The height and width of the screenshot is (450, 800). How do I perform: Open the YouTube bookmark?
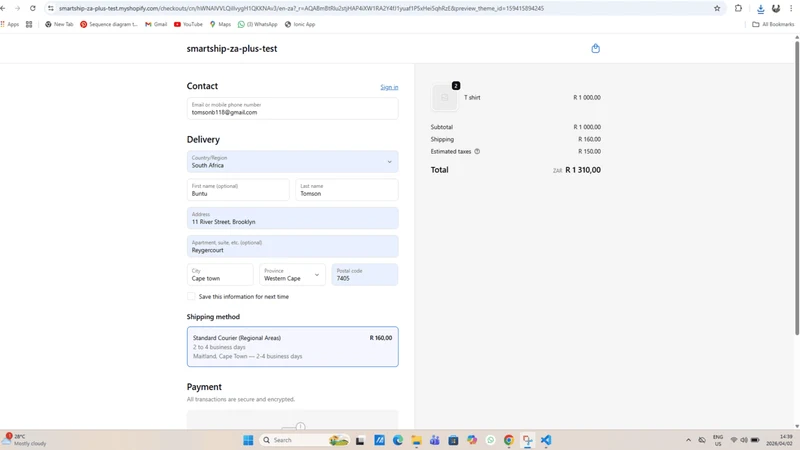[x=188, y=24]
